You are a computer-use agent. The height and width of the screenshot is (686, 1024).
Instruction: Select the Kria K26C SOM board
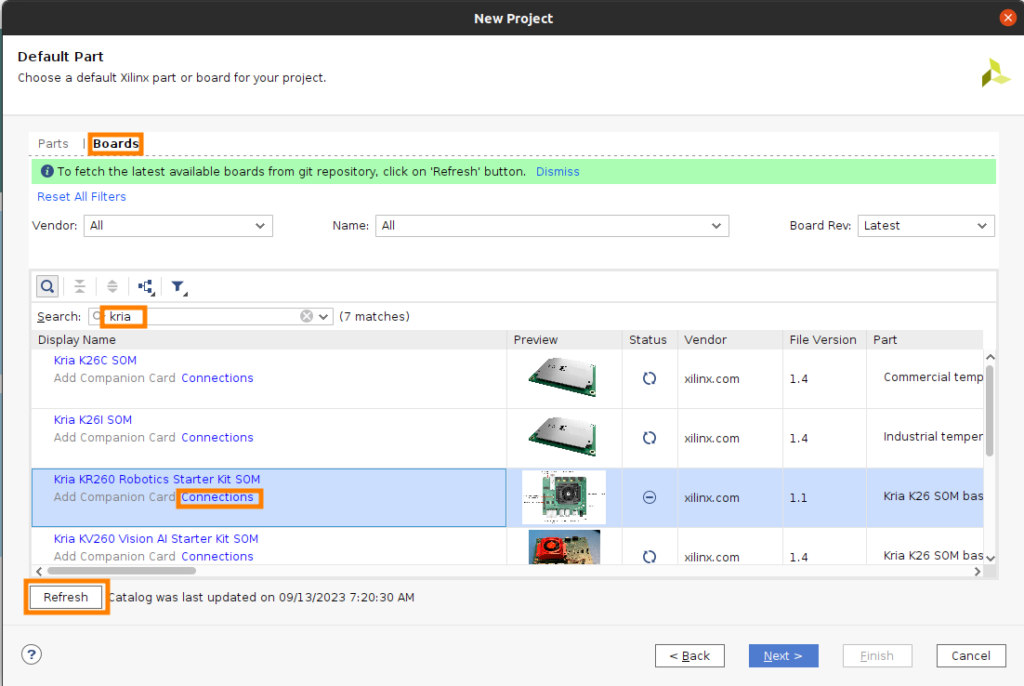[x=95, y=360]
